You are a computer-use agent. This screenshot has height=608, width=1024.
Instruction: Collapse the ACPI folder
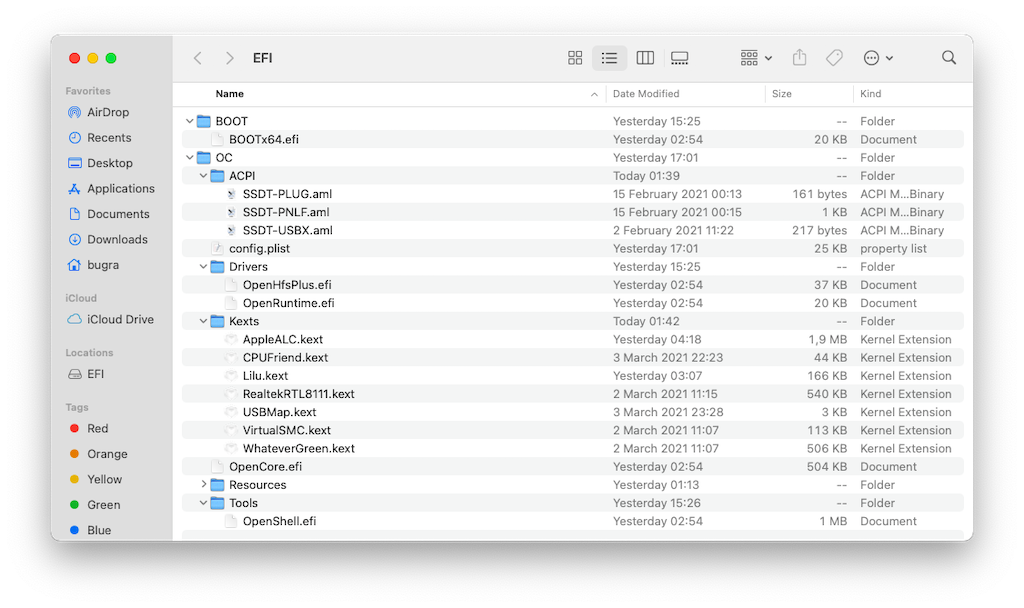[203, 176]
